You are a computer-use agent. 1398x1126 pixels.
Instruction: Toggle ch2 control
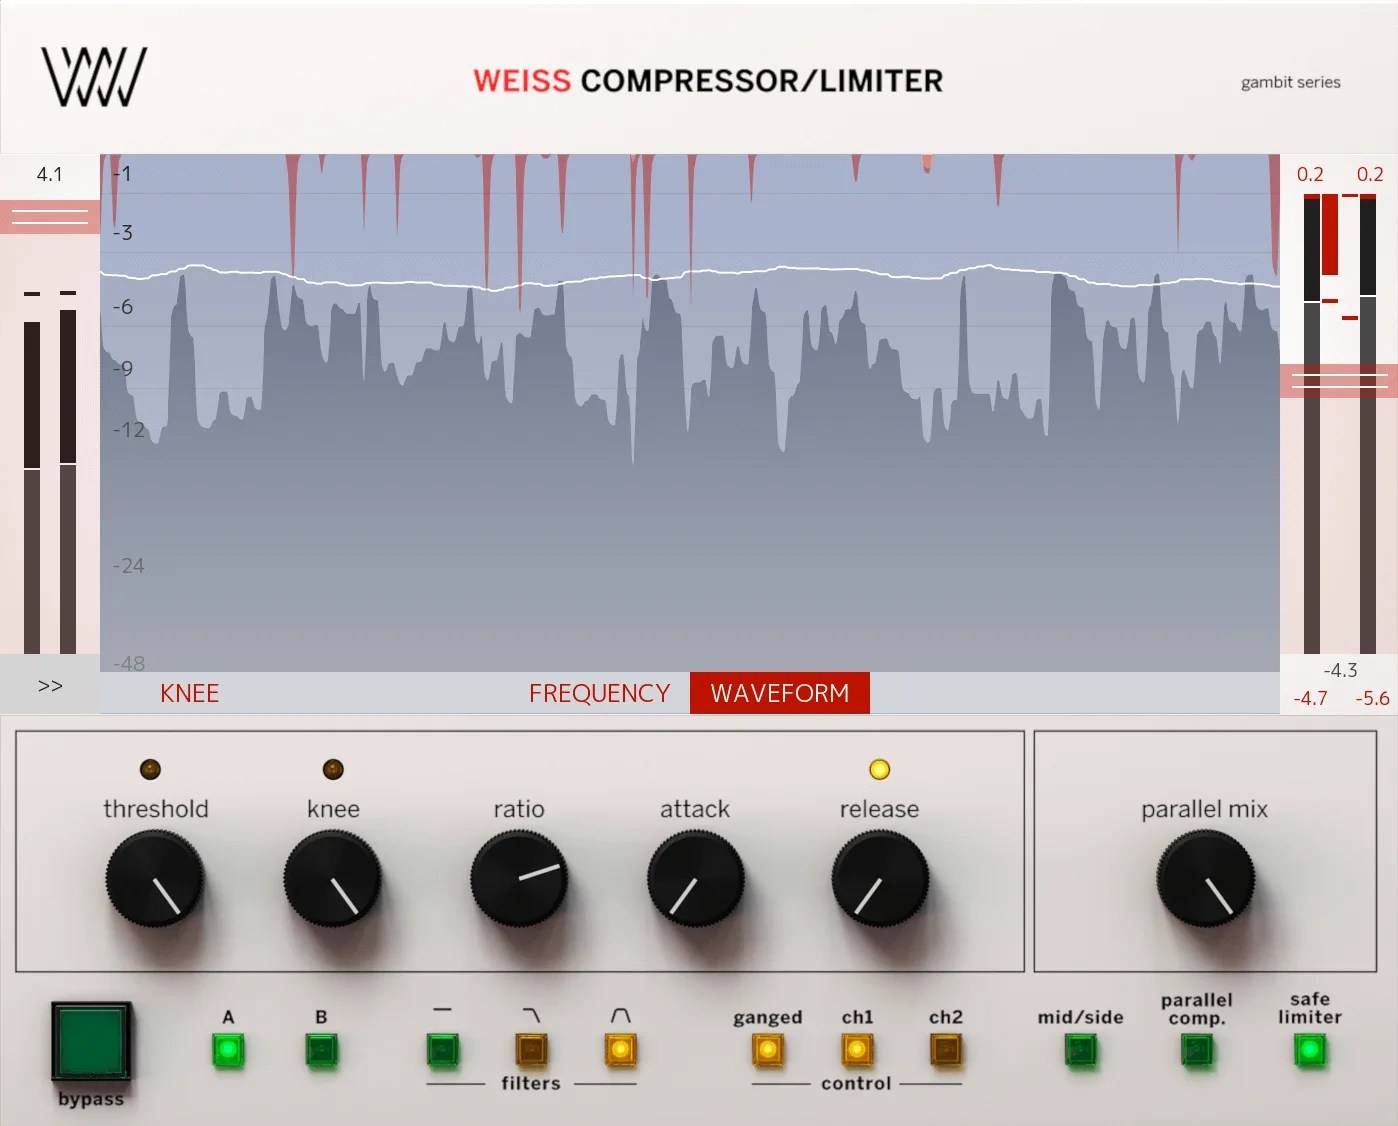click(945, 1051)
